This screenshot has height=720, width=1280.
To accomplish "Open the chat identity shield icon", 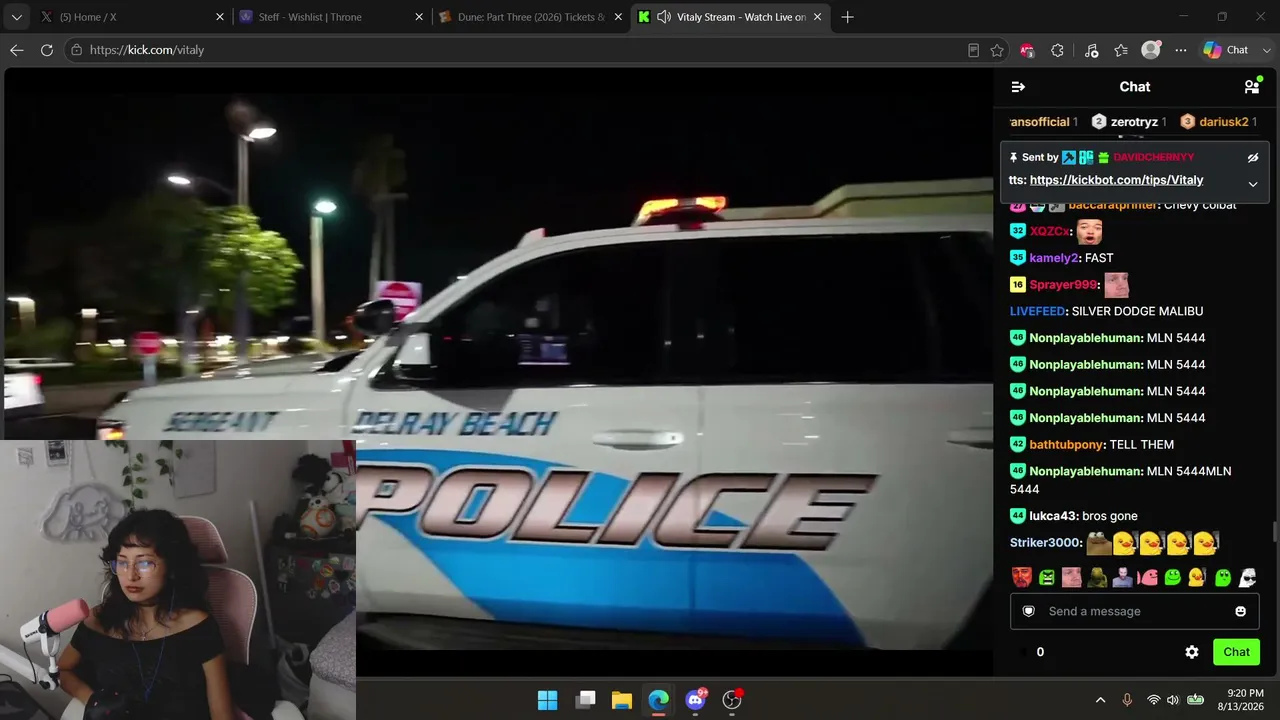I will 1028,611.
